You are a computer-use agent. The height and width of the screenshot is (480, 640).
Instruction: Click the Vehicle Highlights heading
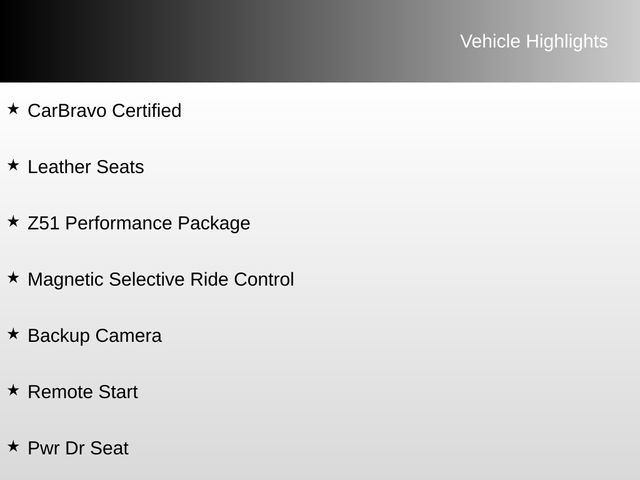[533, 41]
